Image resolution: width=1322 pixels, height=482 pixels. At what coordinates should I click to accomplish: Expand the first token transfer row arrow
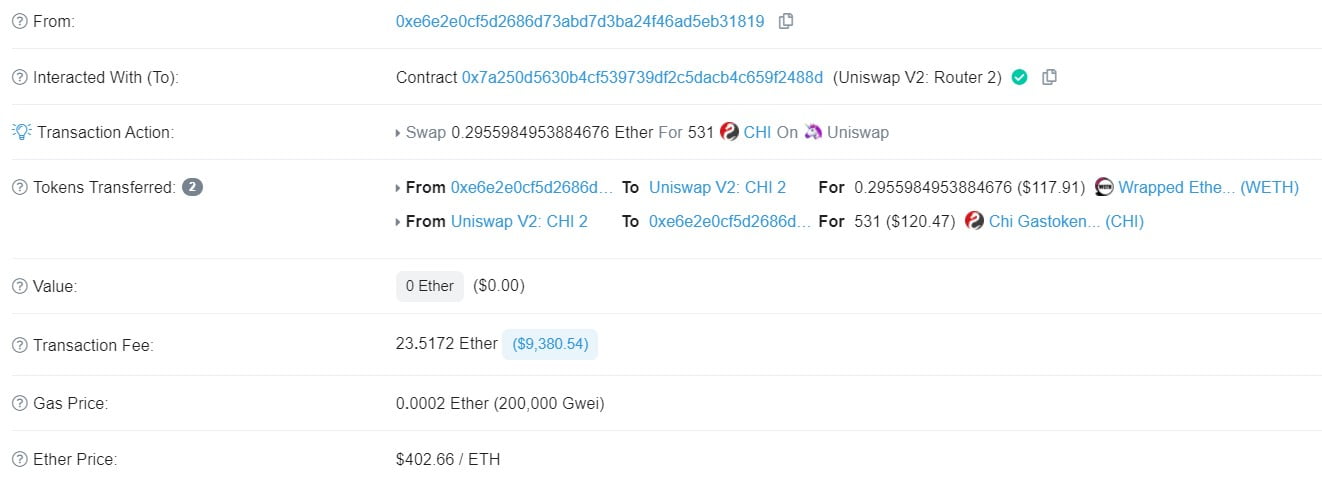399,188
